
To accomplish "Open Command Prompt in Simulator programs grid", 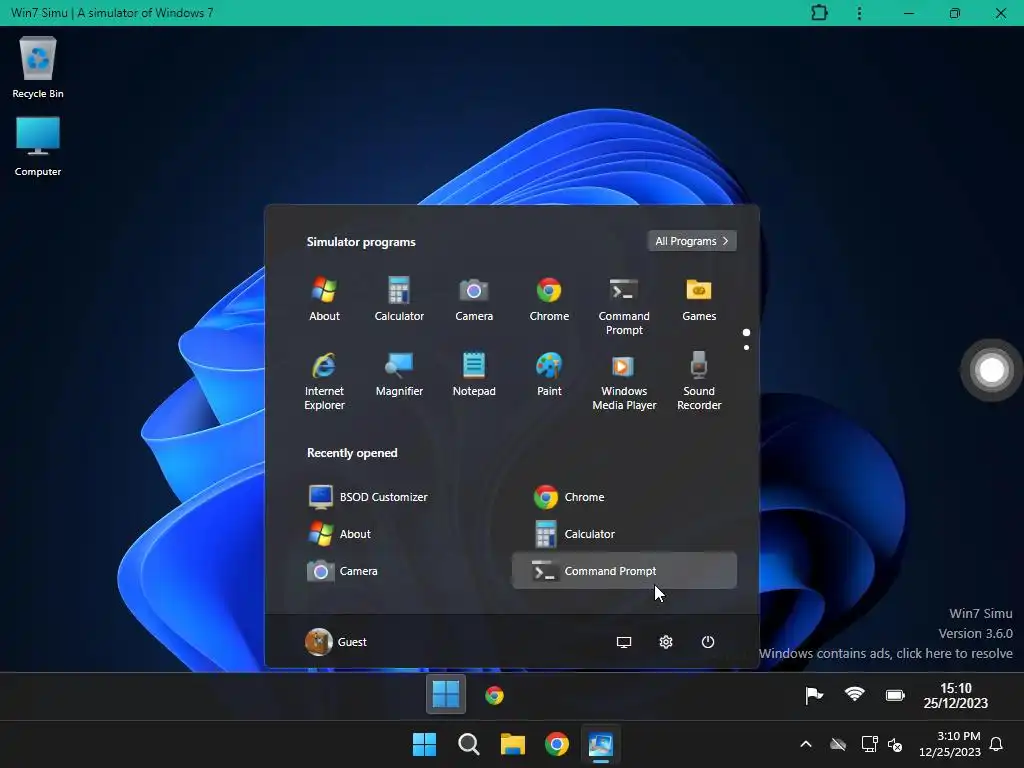I will coord(624,306).
